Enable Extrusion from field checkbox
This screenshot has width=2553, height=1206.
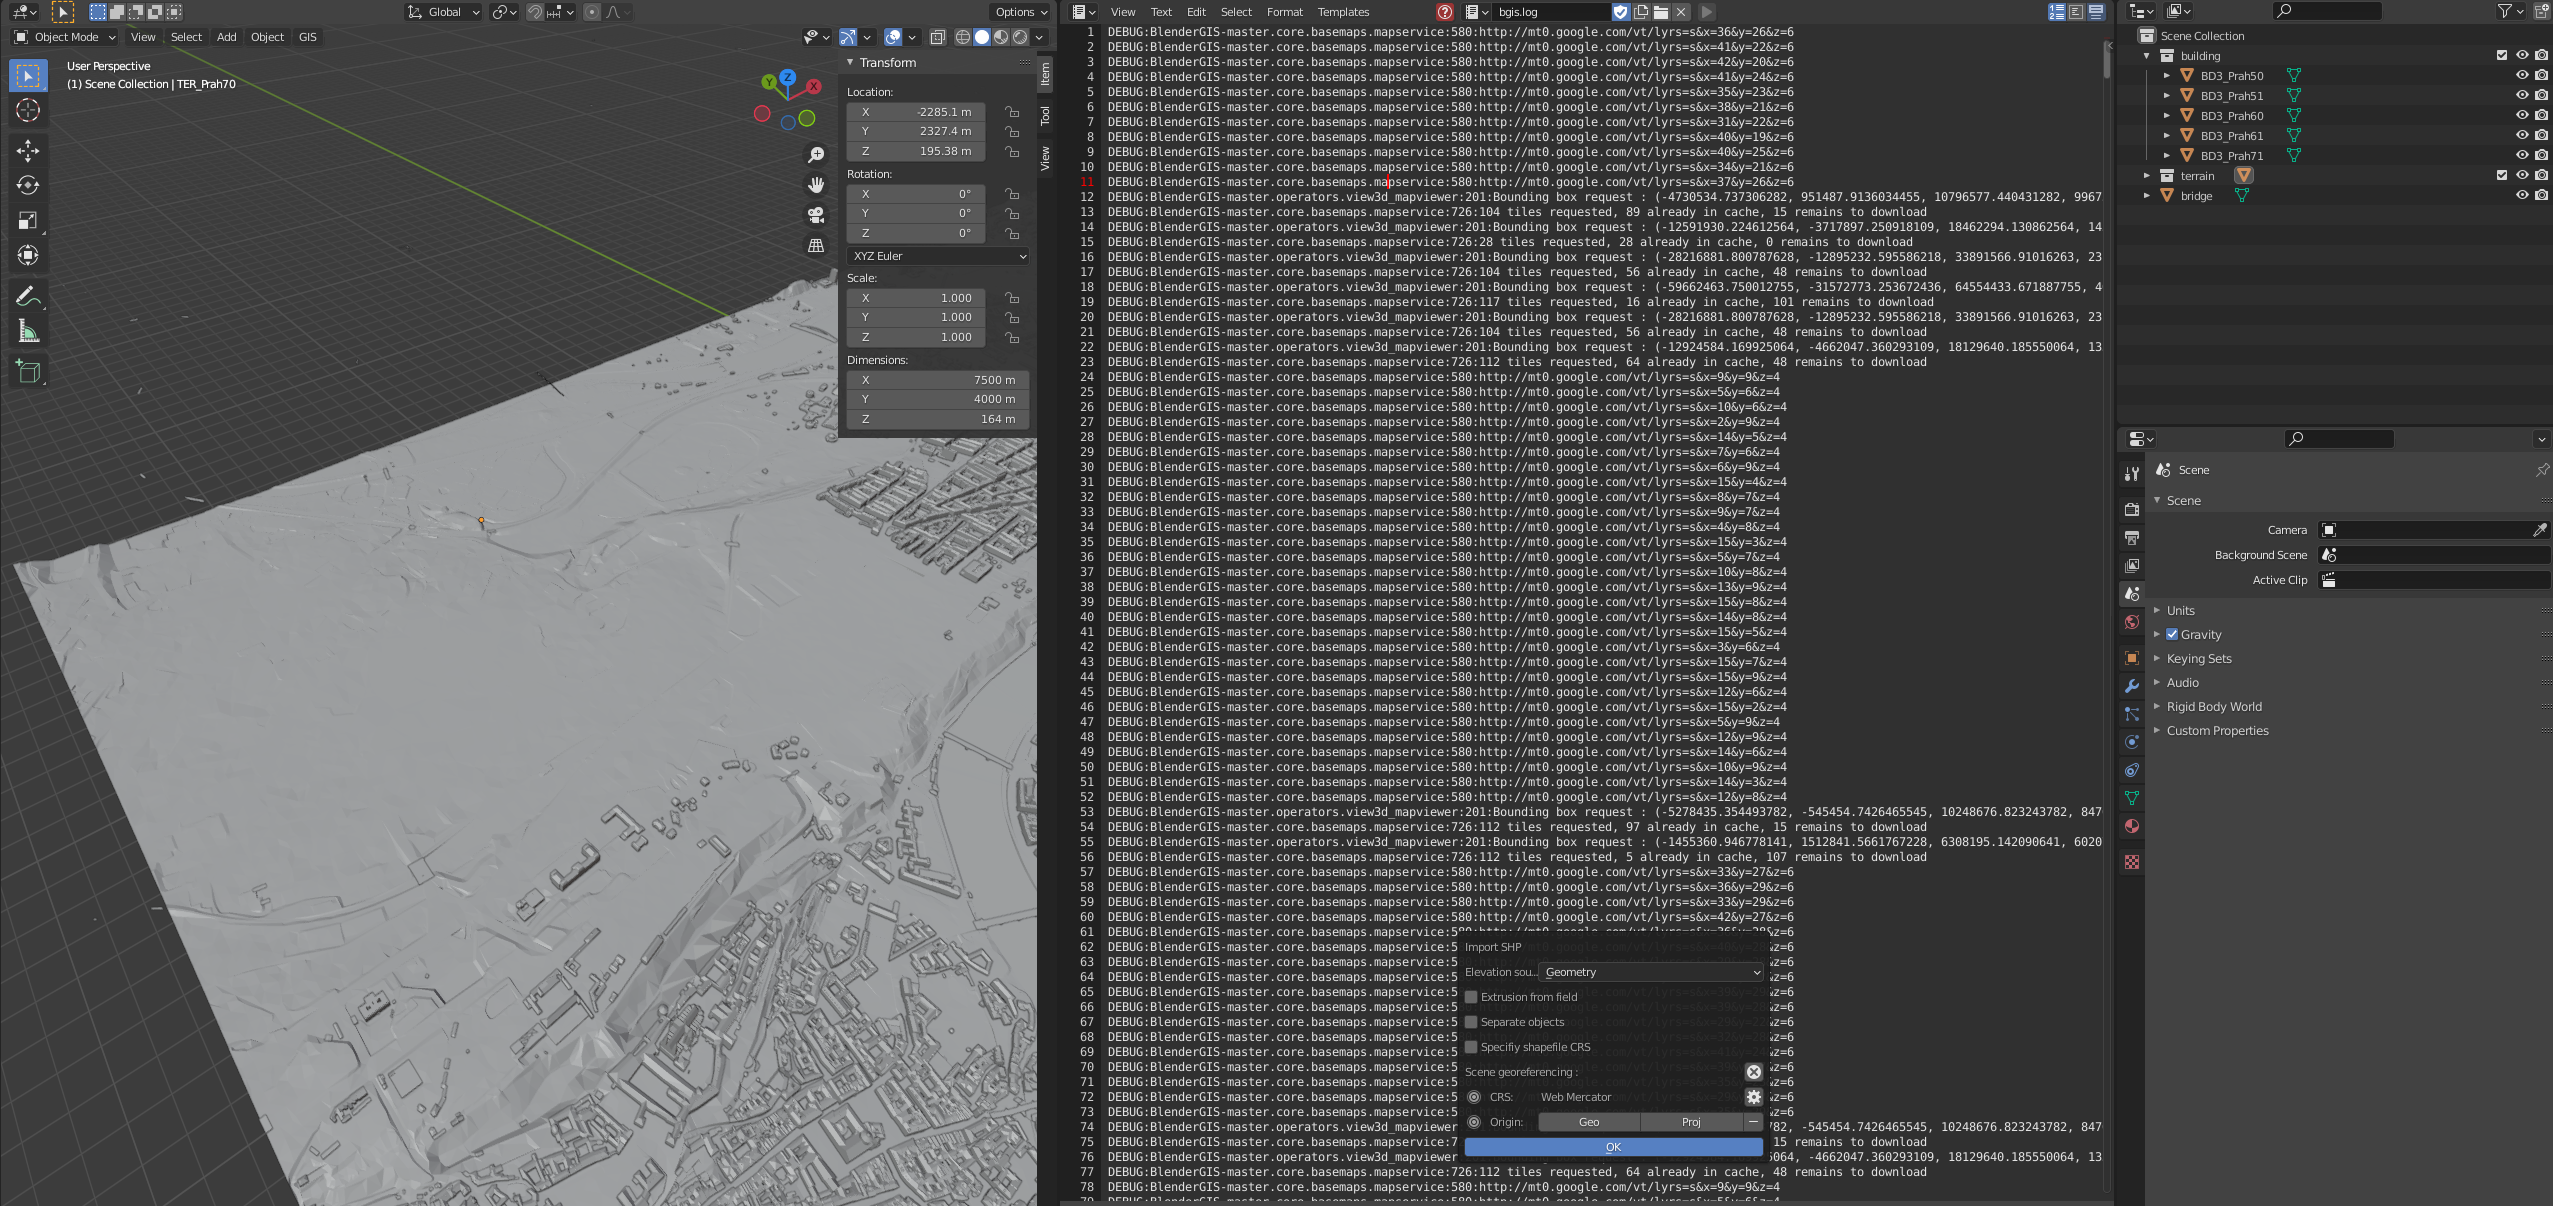click(1471, 997)
